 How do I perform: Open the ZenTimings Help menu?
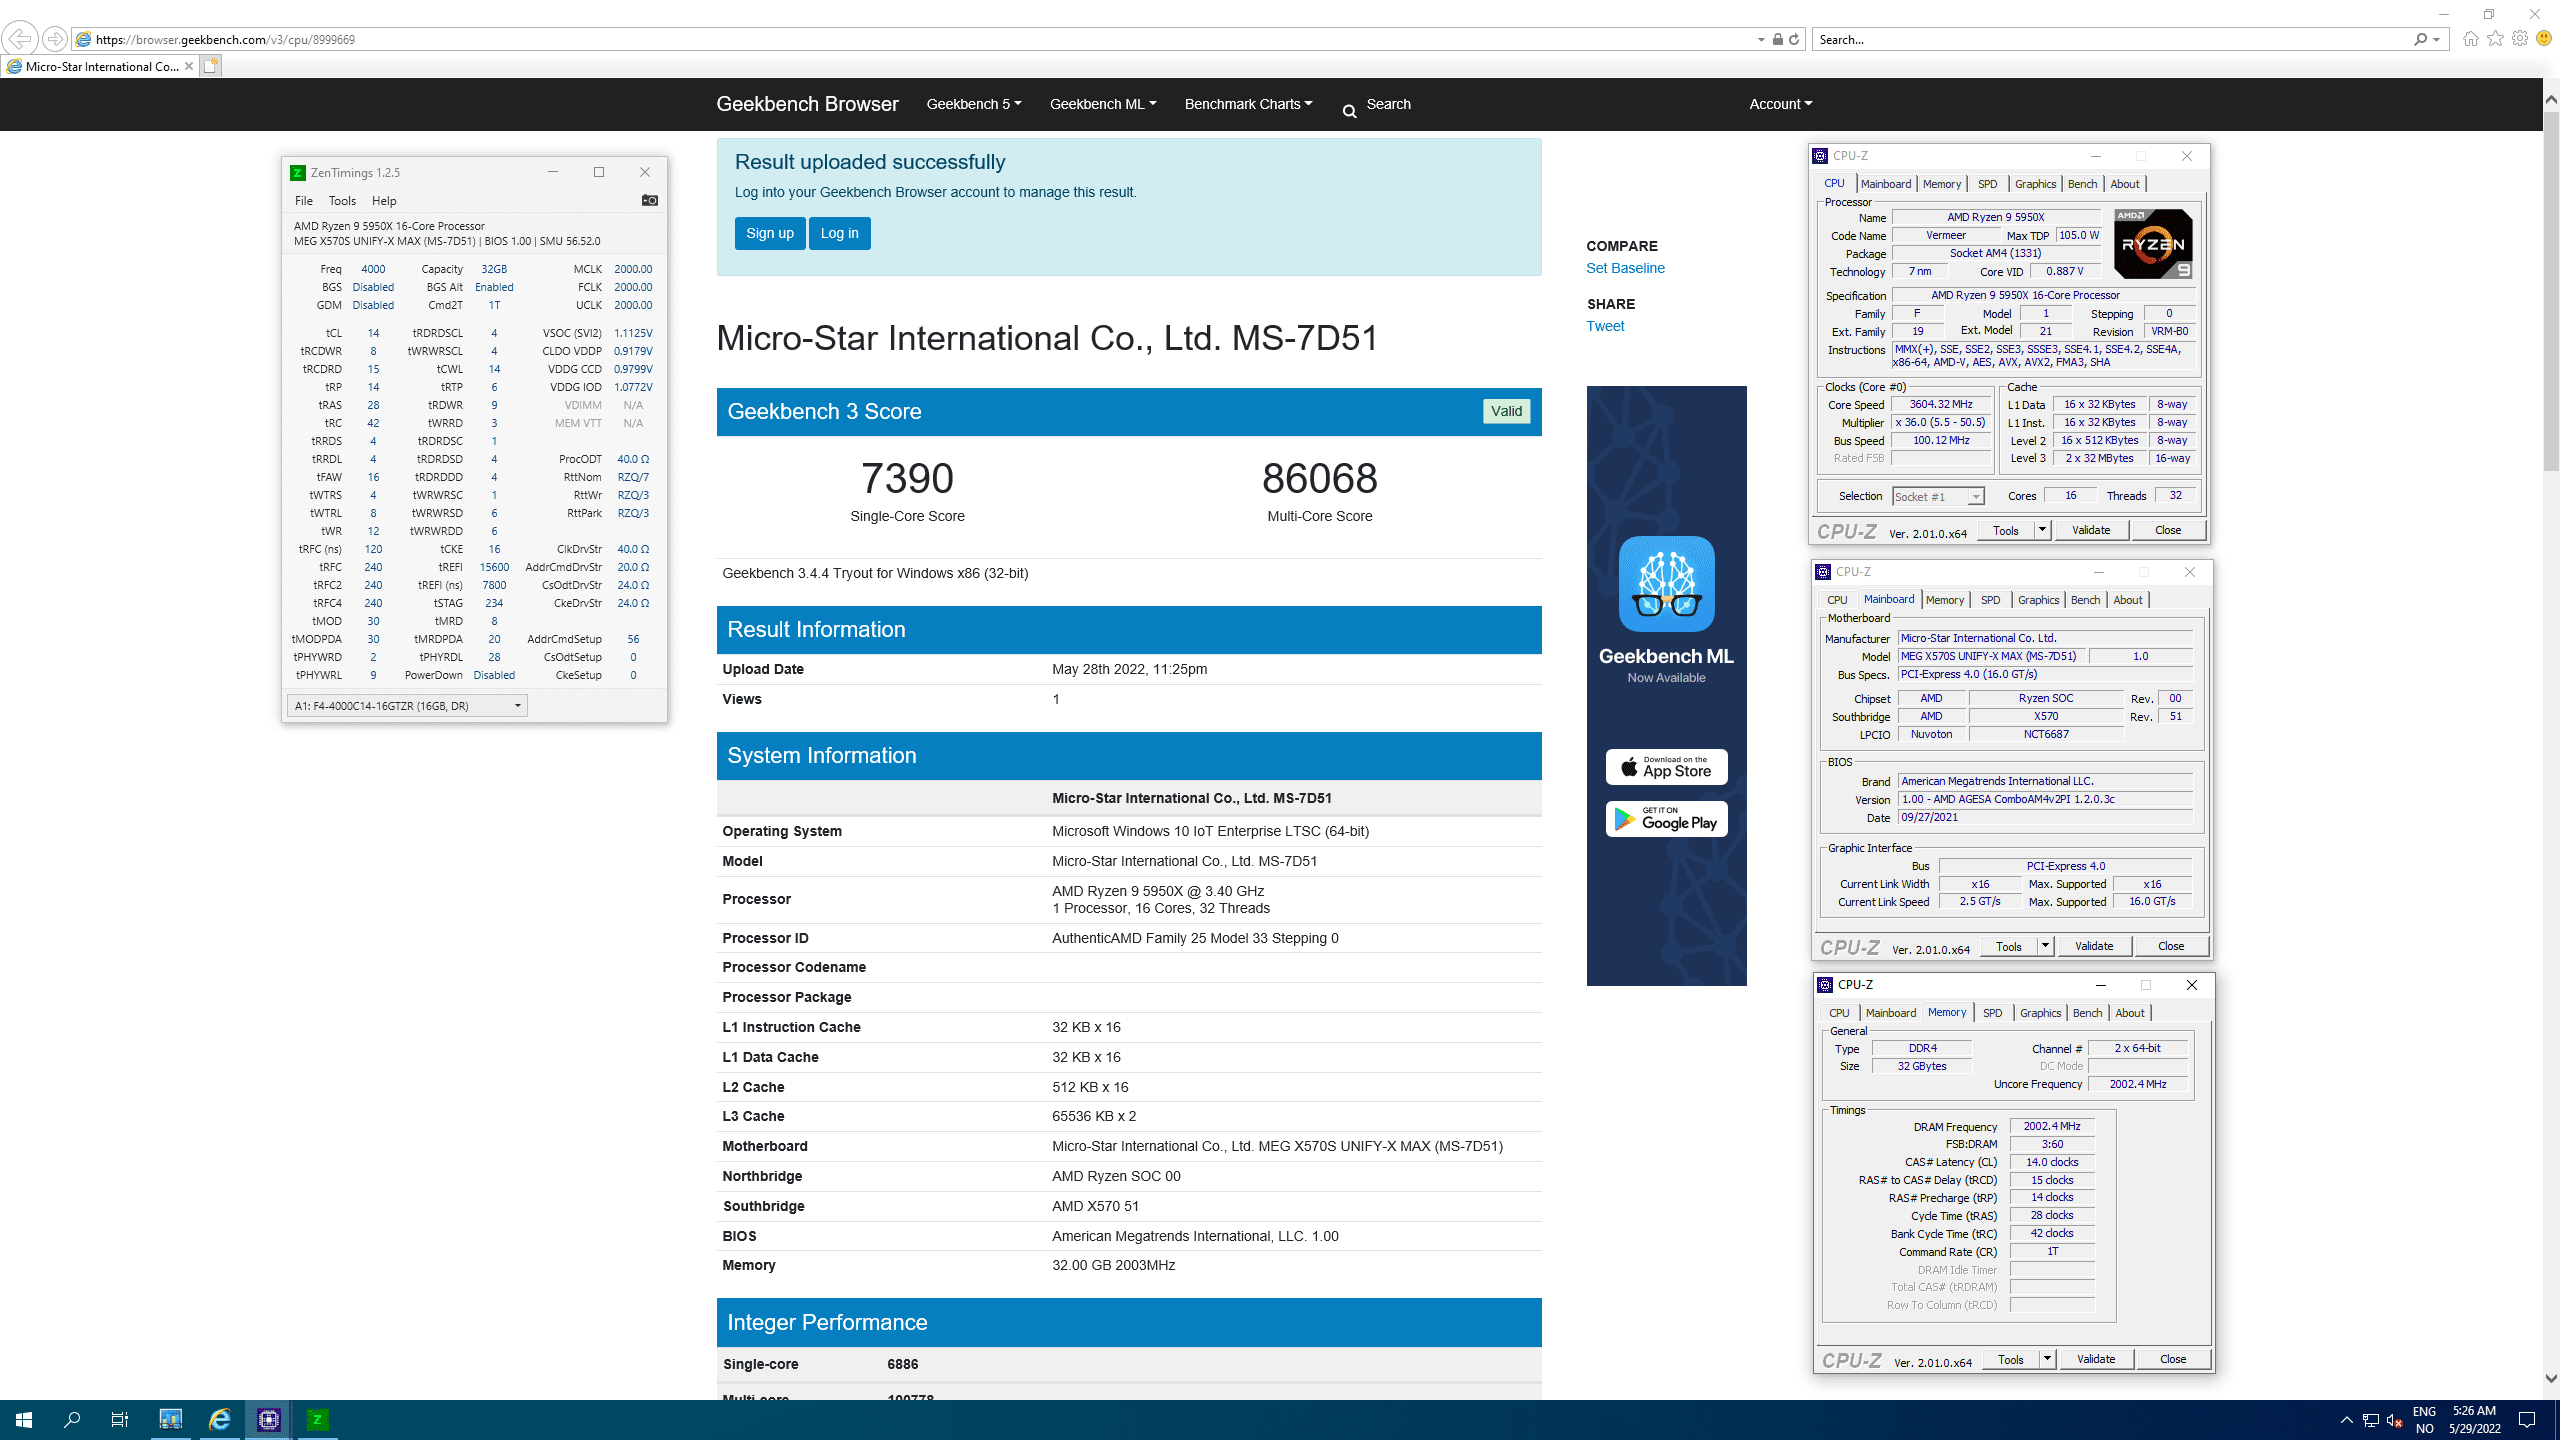coord(384,201)
